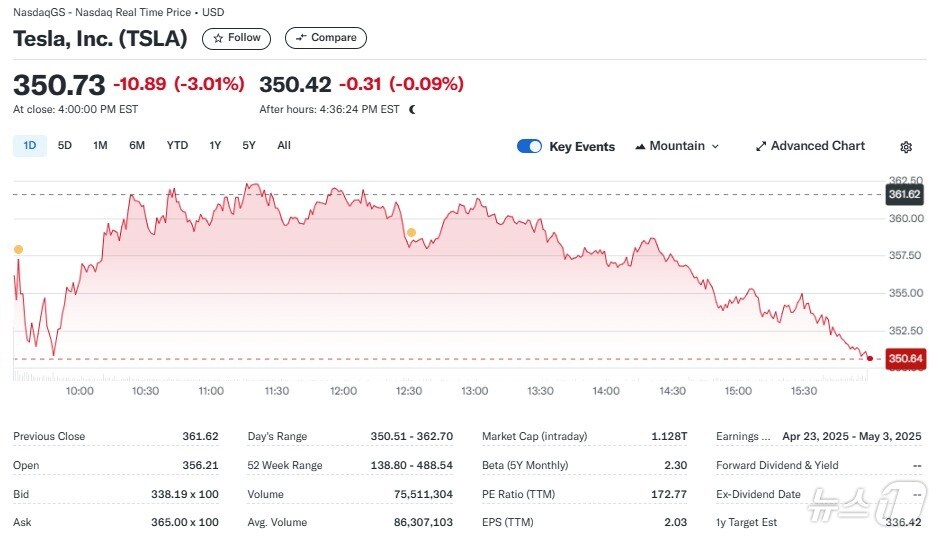Open chart settings gear icon
Viewport: 937px width, 538px height.
pyautogui.click(x=906, y=147)
